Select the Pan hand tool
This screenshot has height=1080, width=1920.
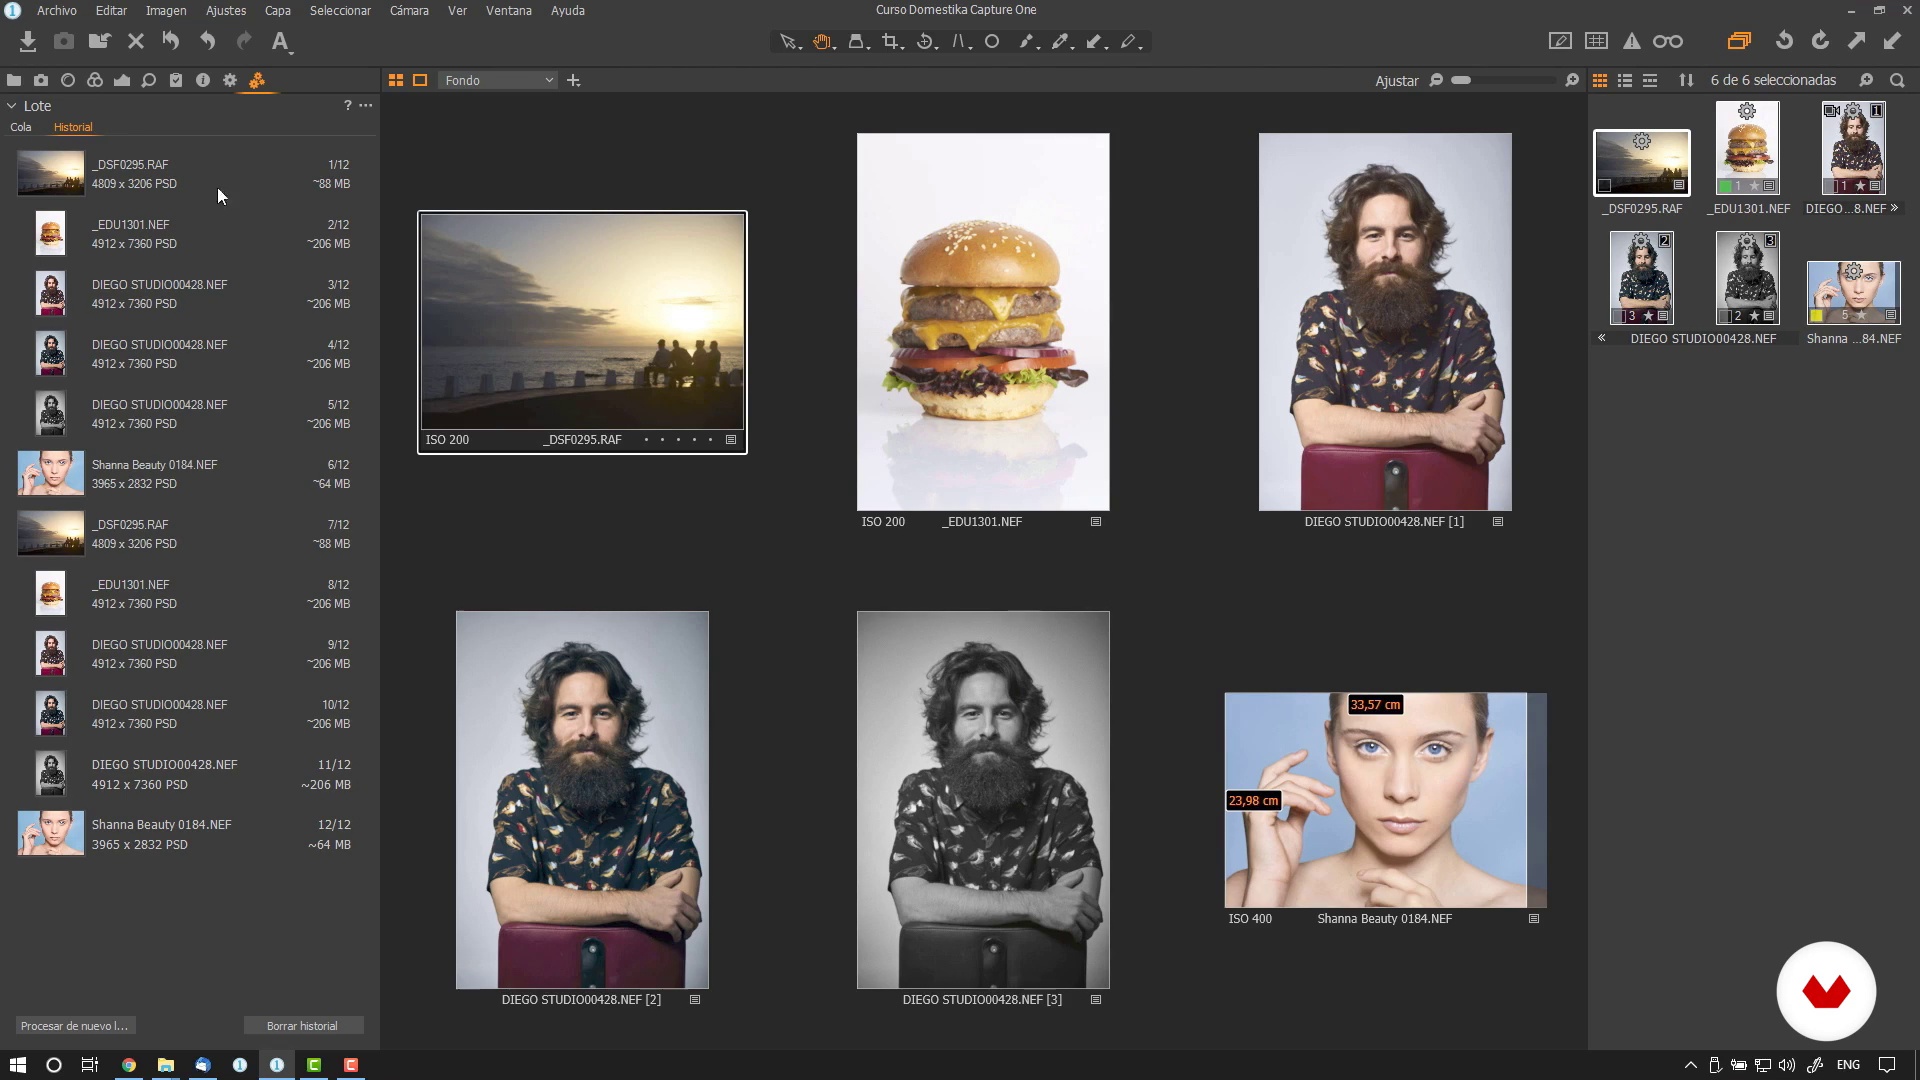pyautogui.click(x=823, y=42)
